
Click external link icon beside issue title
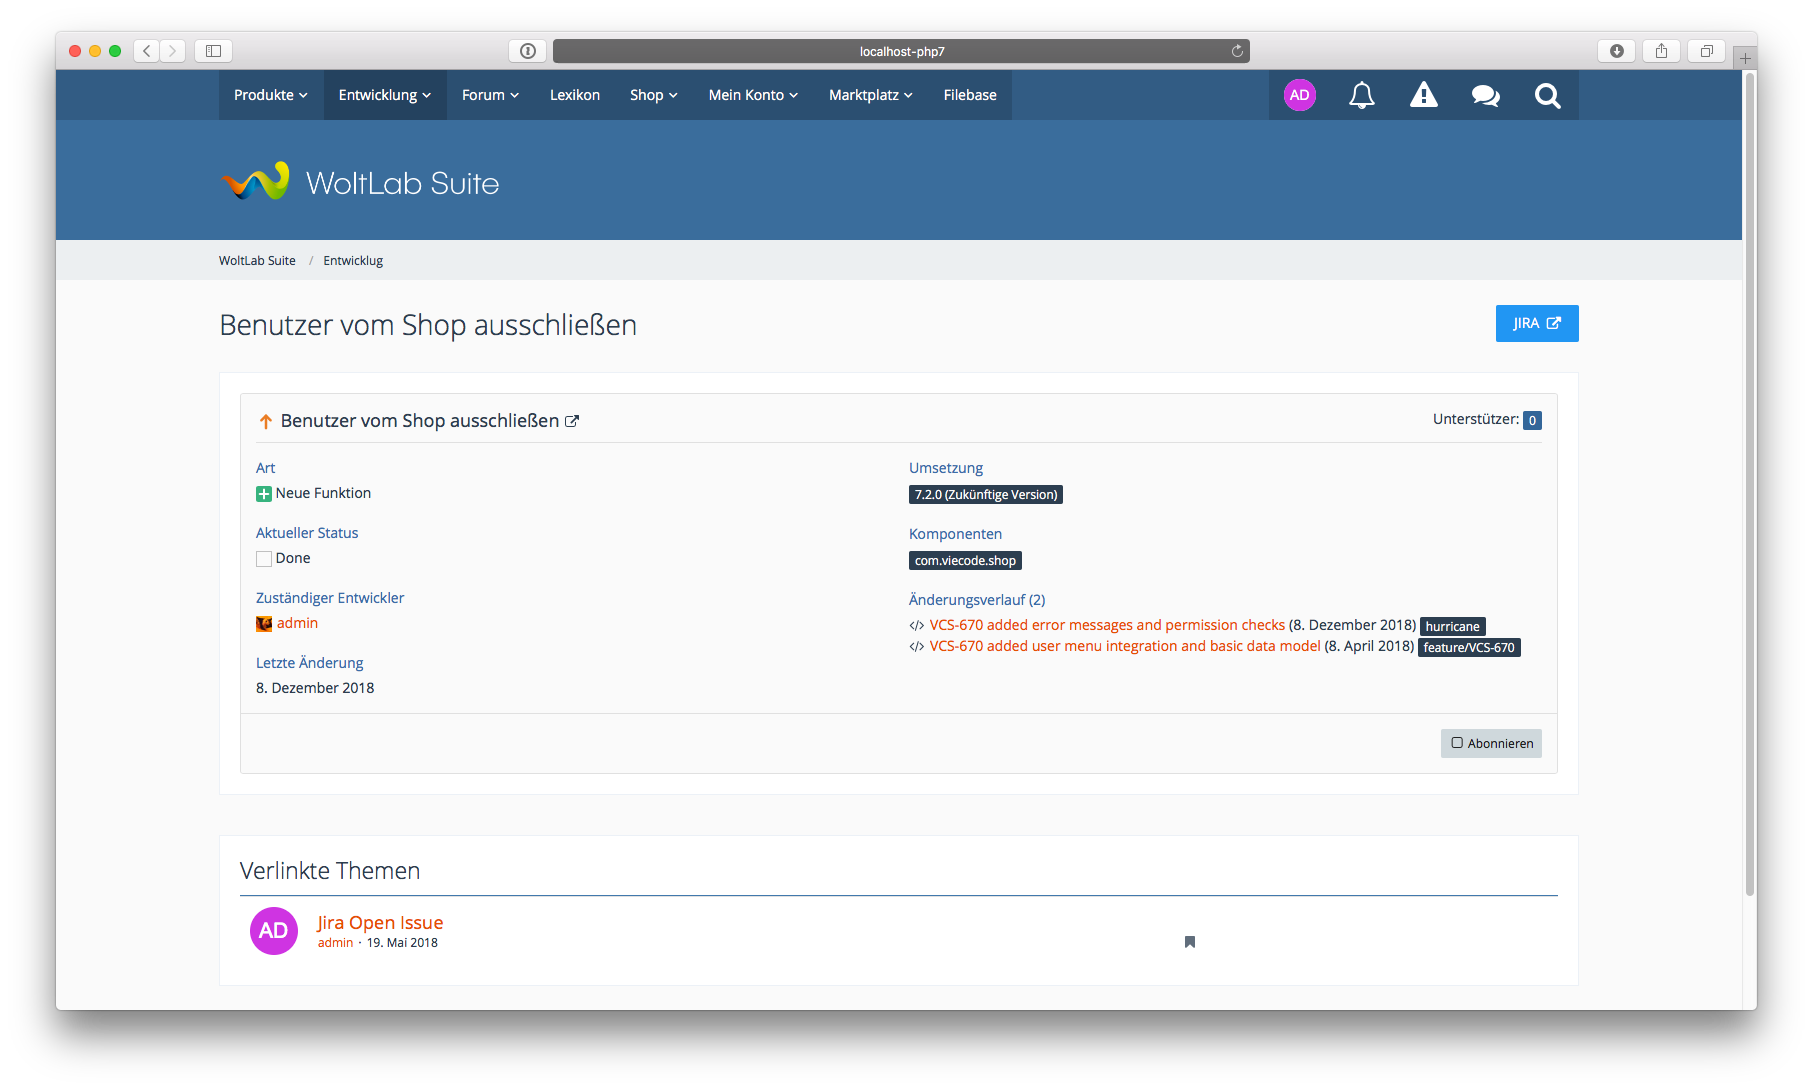[x=572, y=421]
